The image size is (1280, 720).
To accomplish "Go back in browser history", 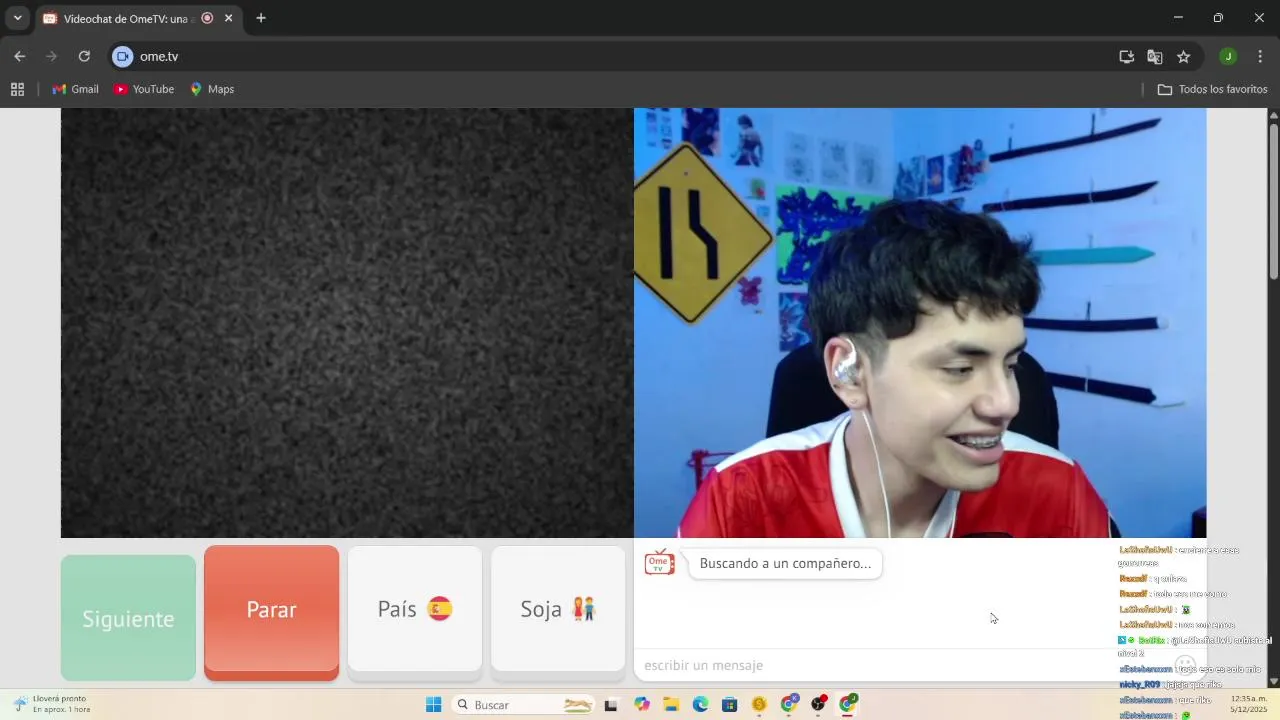I will (x=20, y=56).
